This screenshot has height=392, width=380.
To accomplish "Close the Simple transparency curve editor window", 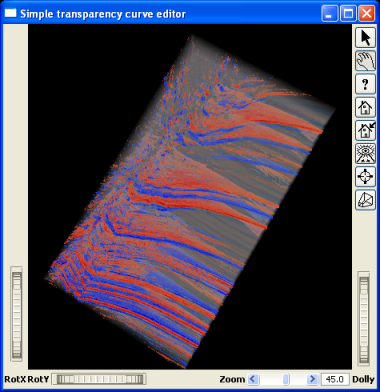I will 366,14.
